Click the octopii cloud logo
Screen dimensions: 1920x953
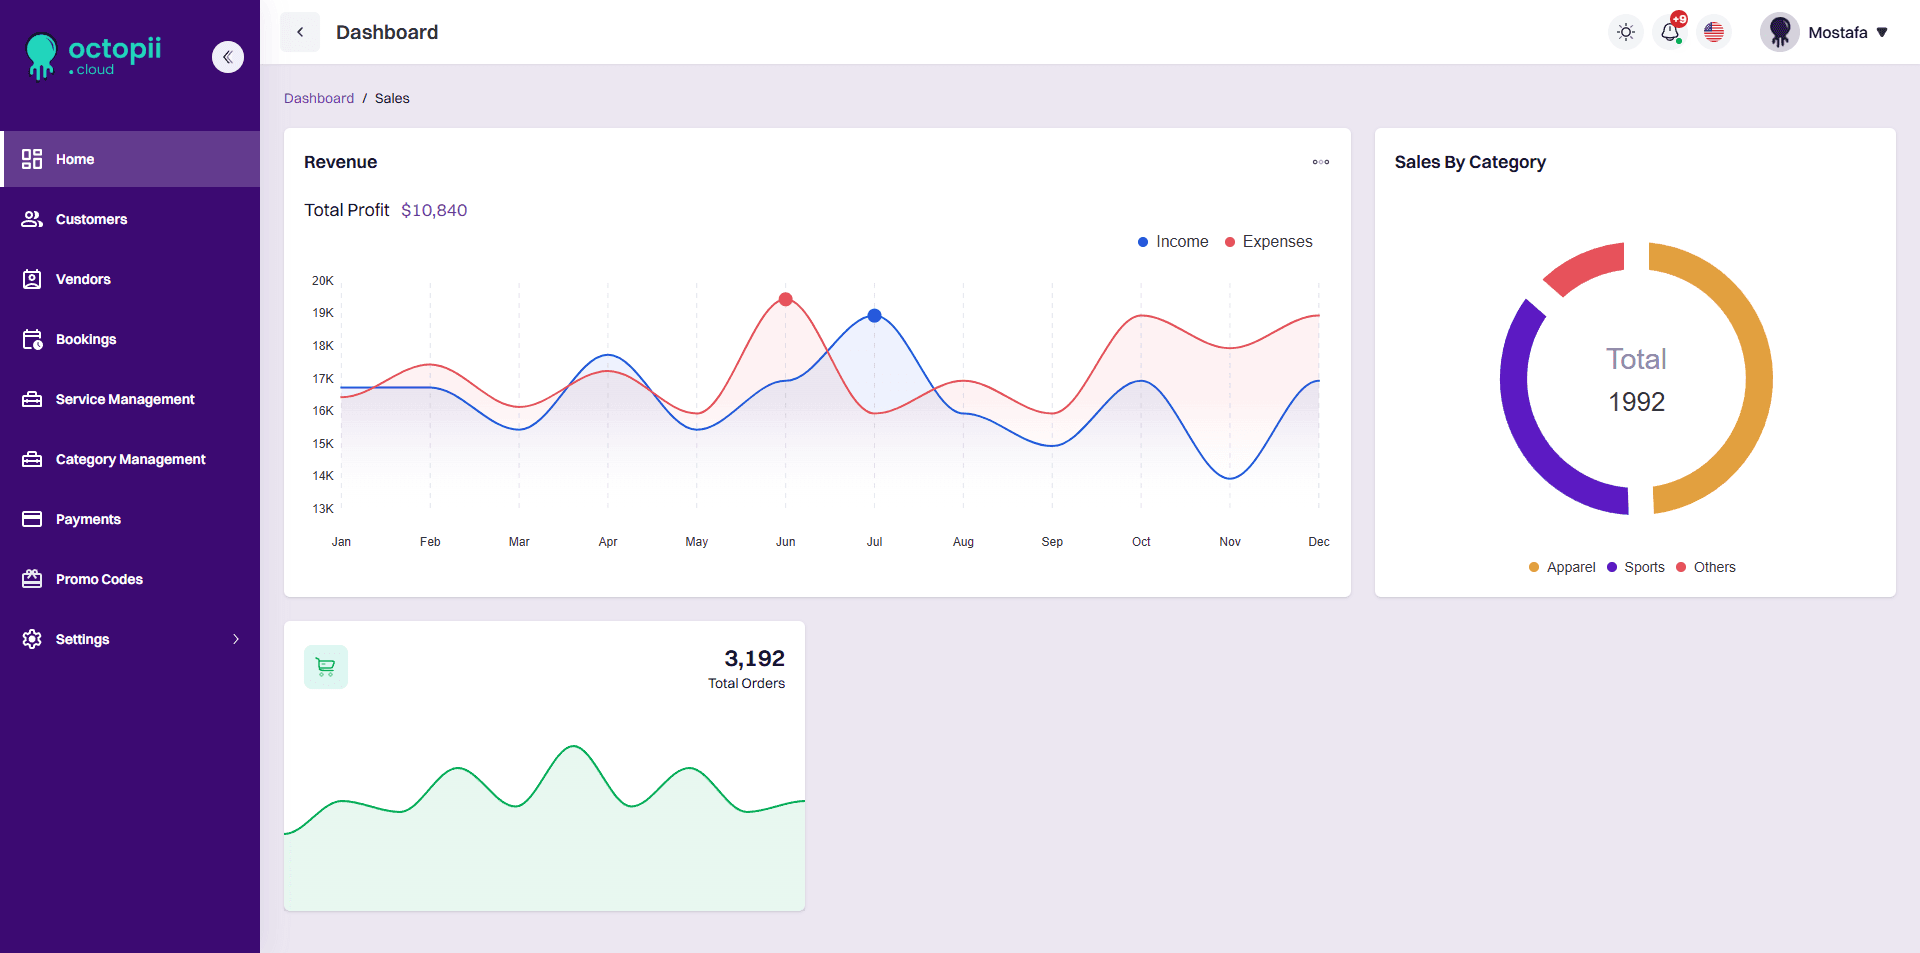pos(94,56)
